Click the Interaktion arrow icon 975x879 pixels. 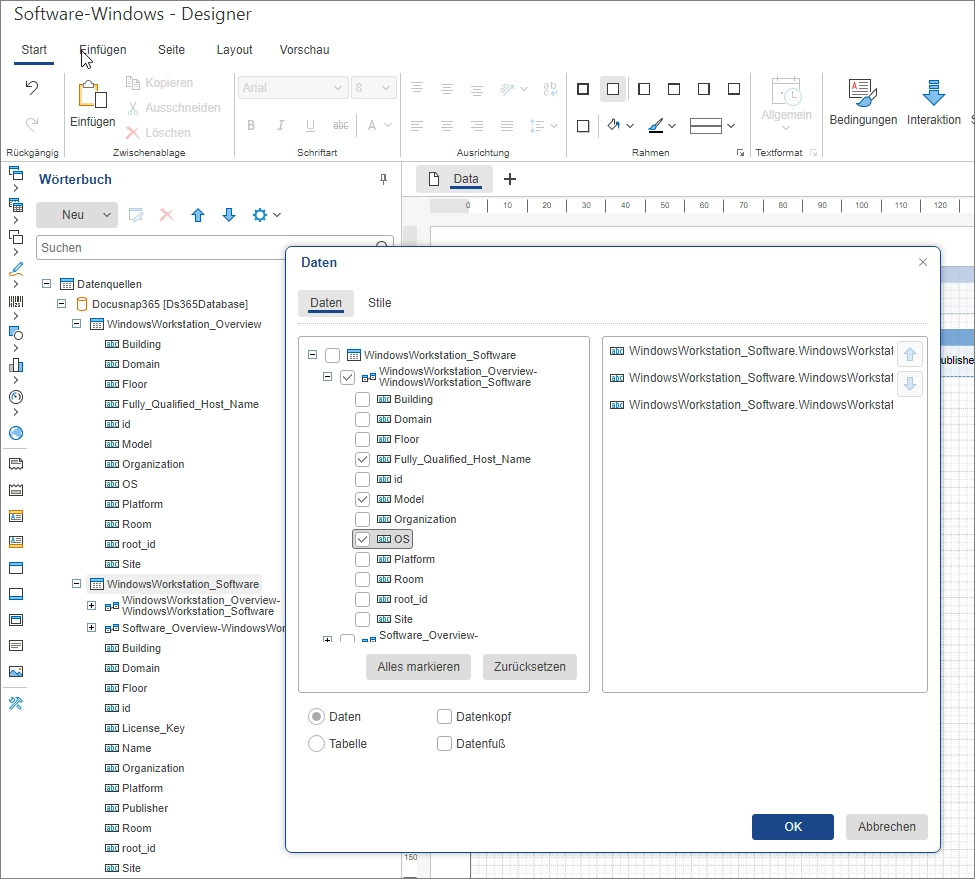933,94
